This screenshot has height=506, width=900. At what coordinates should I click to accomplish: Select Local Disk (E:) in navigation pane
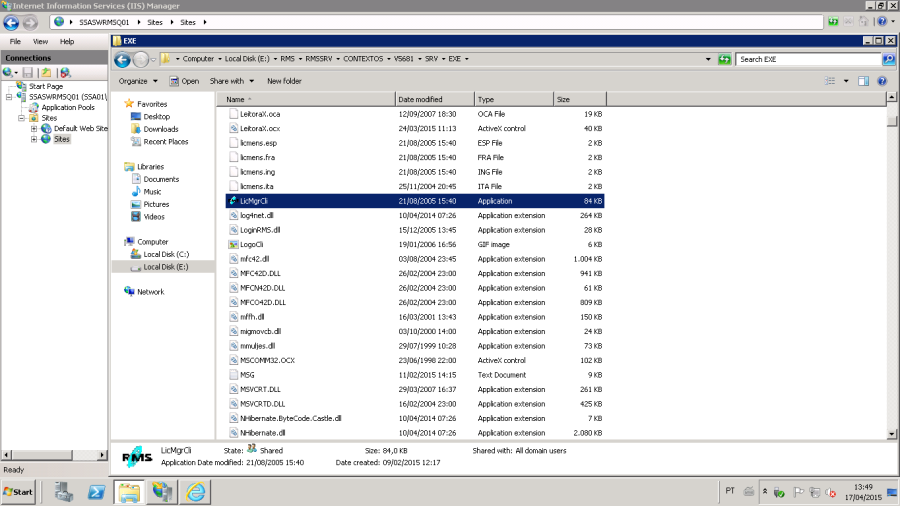[x=165, y=267]
